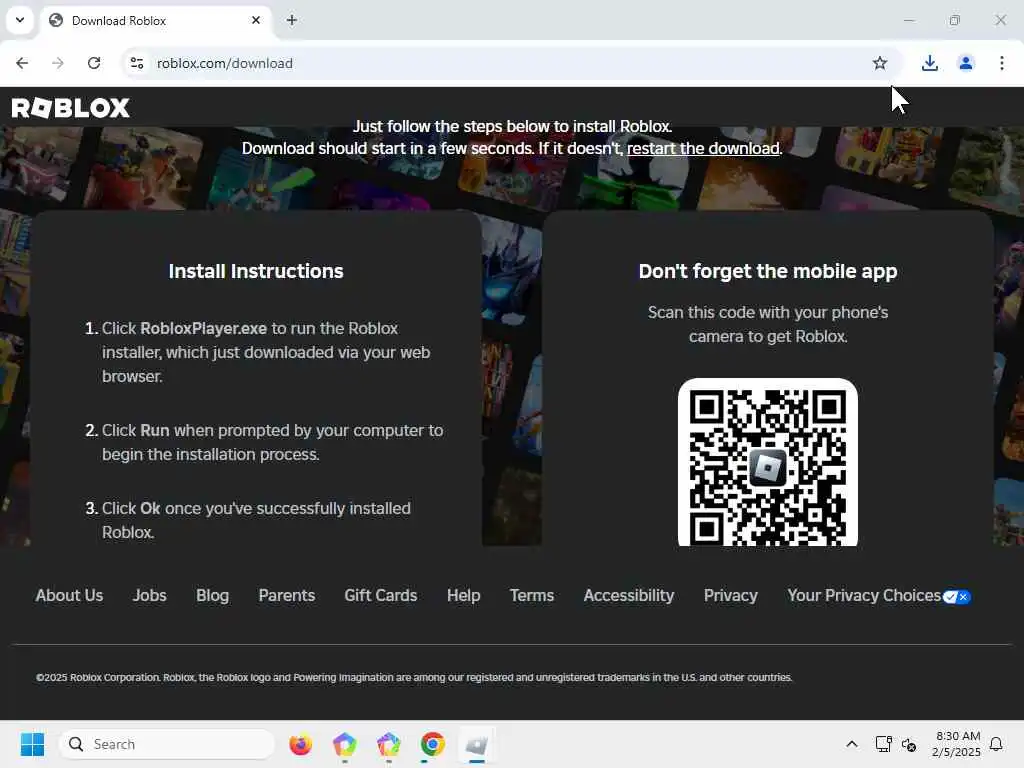Show hidden system tray icons
This screenshot has height=768, width=1024.
click(x=852, y=744)
